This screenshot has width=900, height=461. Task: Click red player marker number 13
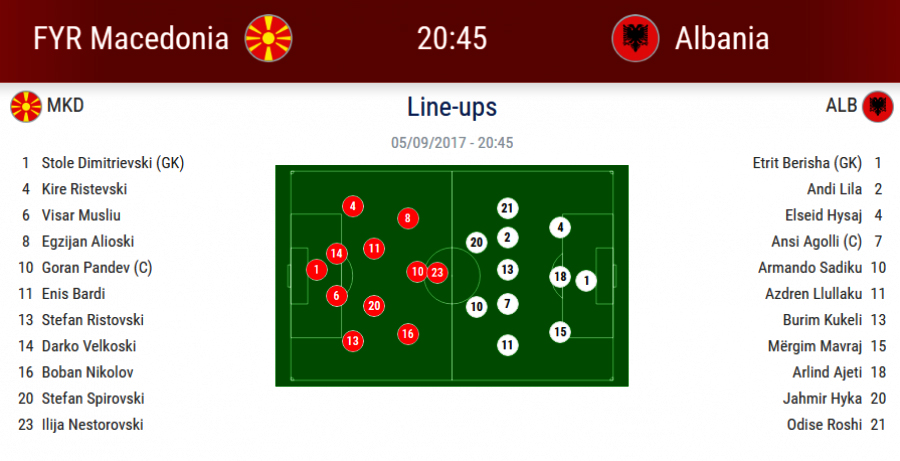pos(352,341)
